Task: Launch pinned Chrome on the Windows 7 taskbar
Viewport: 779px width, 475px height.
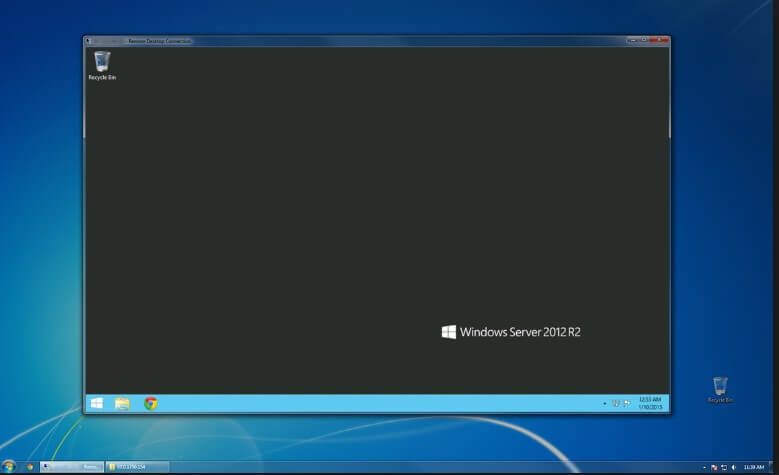Action: [30, 467]
